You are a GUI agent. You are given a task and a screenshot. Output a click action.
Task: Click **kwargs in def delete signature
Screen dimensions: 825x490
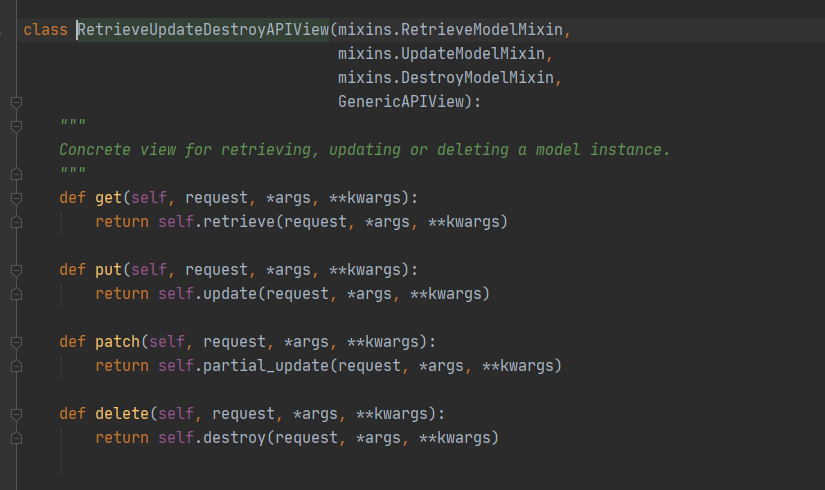coord(392,414)
